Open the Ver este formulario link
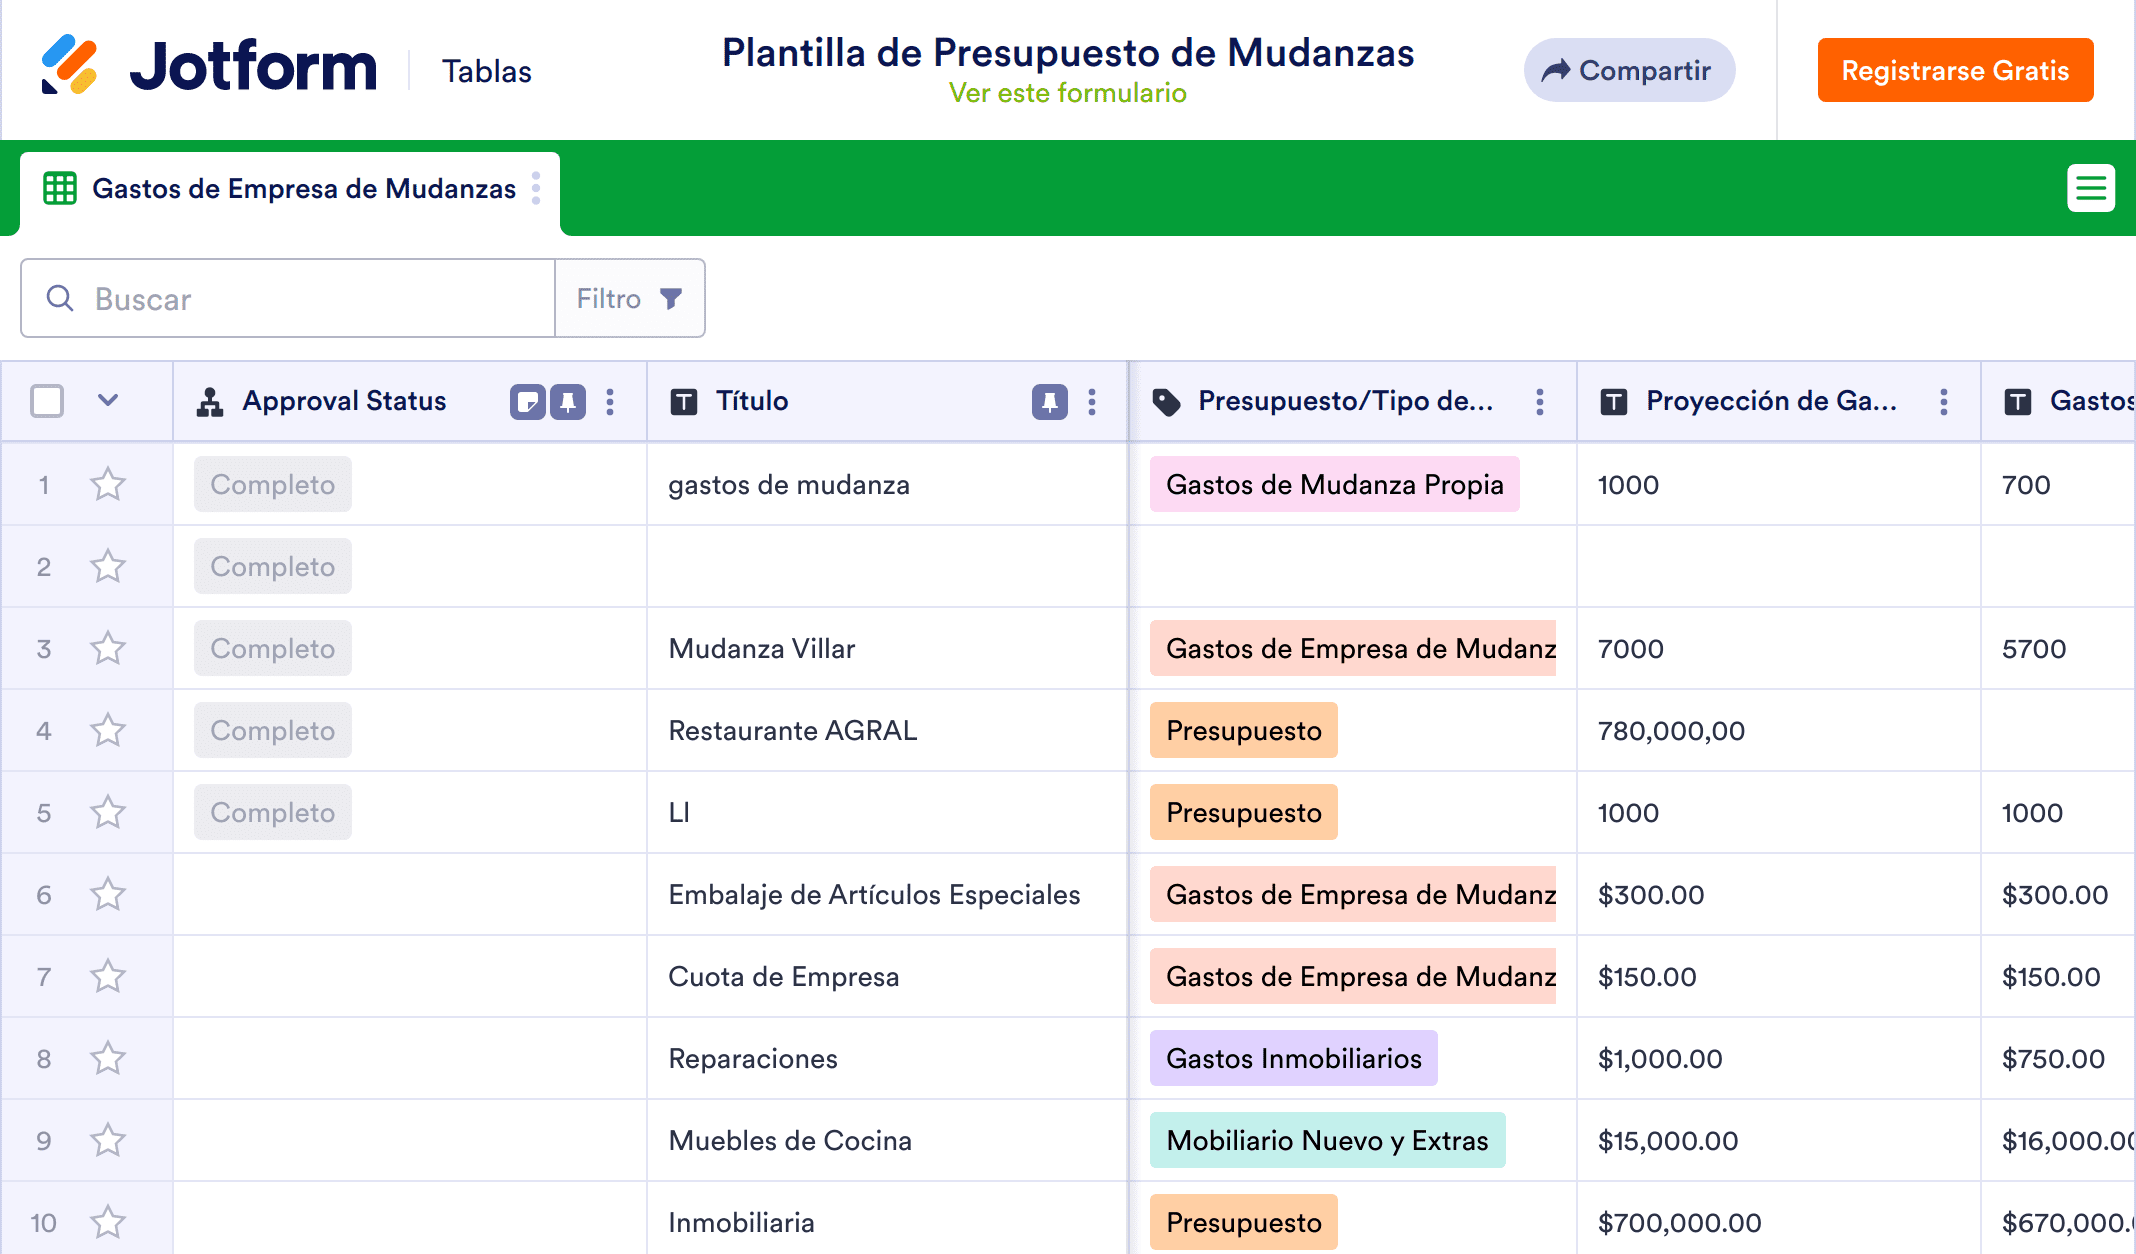The width and height of the screenshot is (2136, 1254). click(x=1067, y=93)
